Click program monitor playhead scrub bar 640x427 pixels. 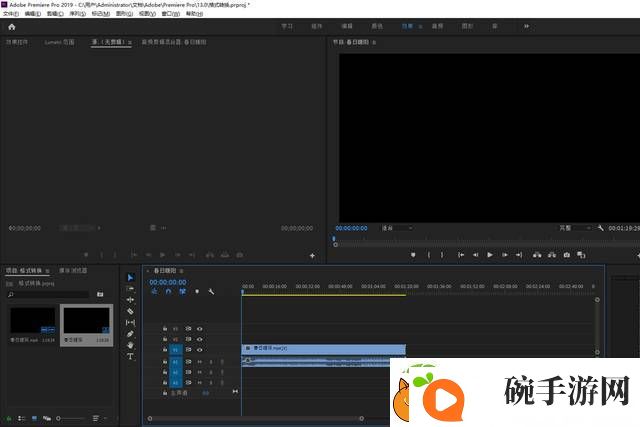tap(486, 239)
